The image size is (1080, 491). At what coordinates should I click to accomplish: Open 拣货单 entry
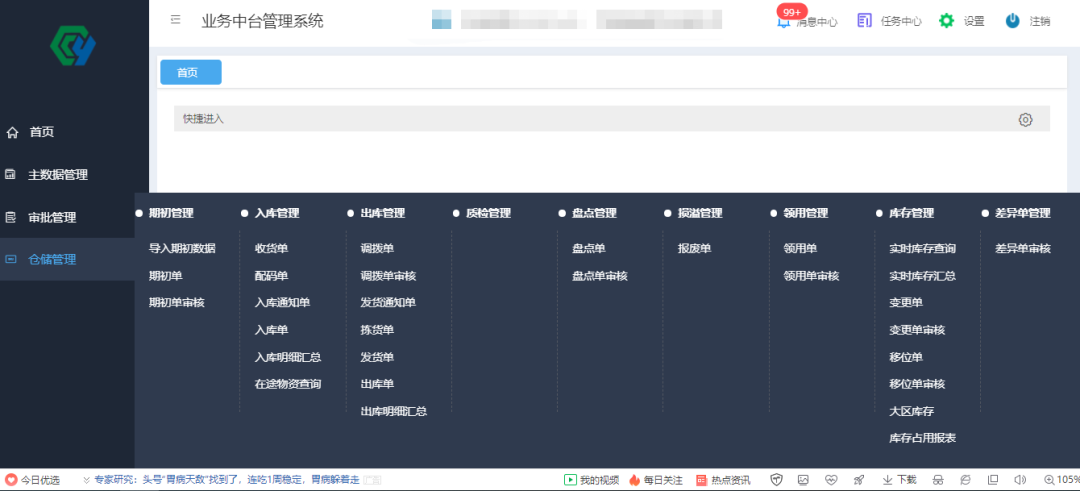377,330
